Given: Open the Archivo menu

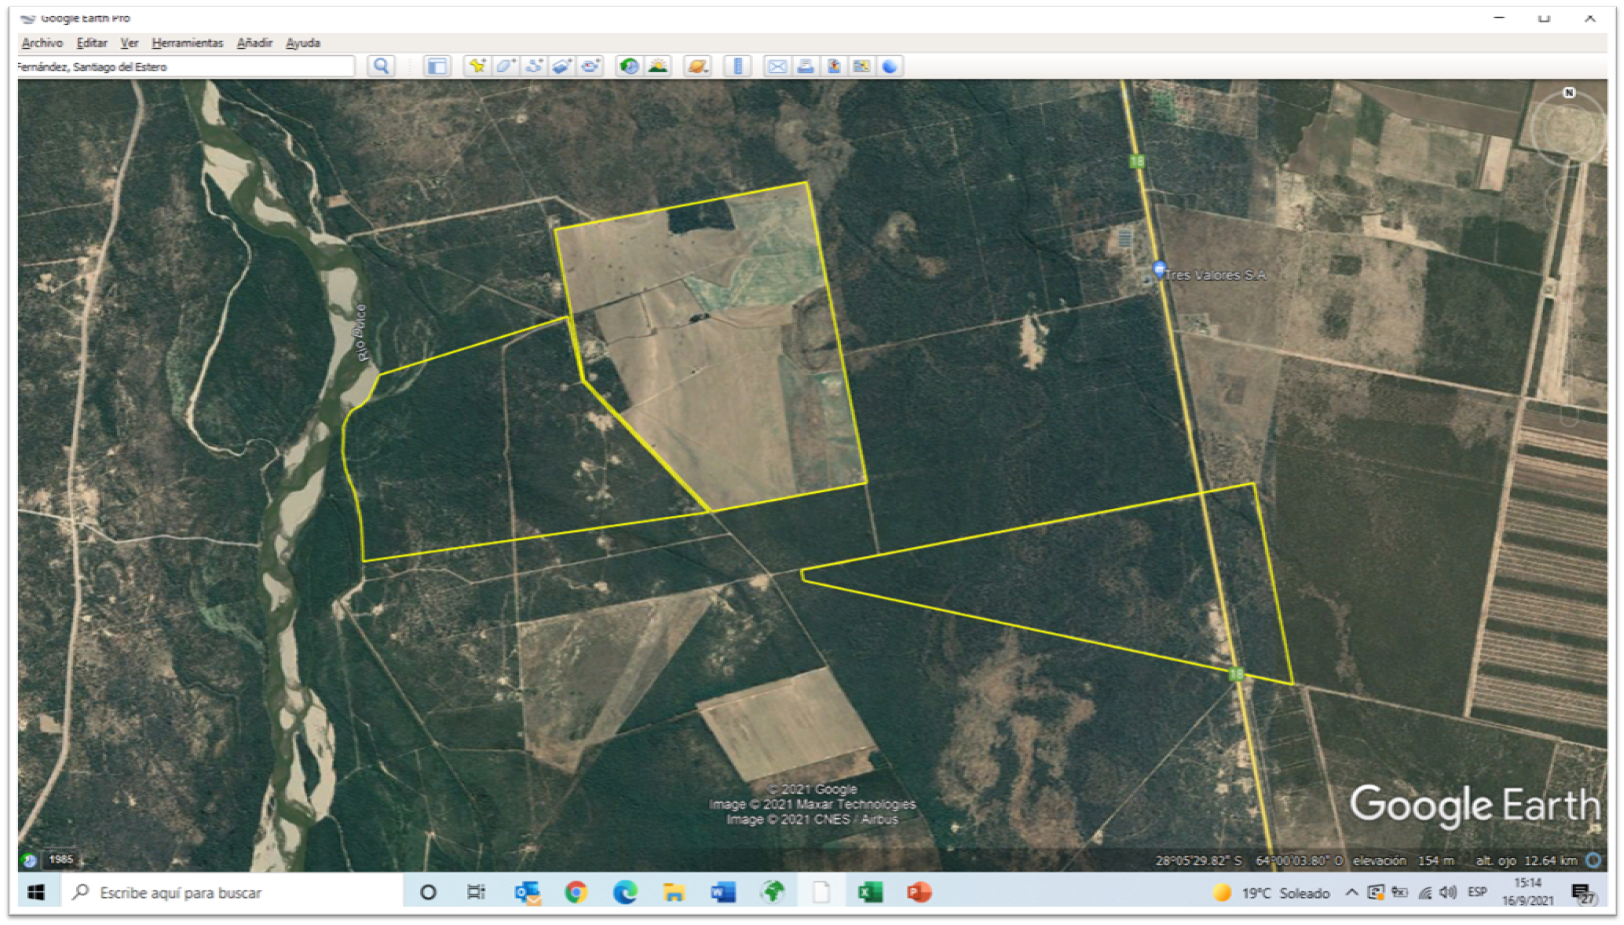Looking at the screenshot, I should point(42,43).
